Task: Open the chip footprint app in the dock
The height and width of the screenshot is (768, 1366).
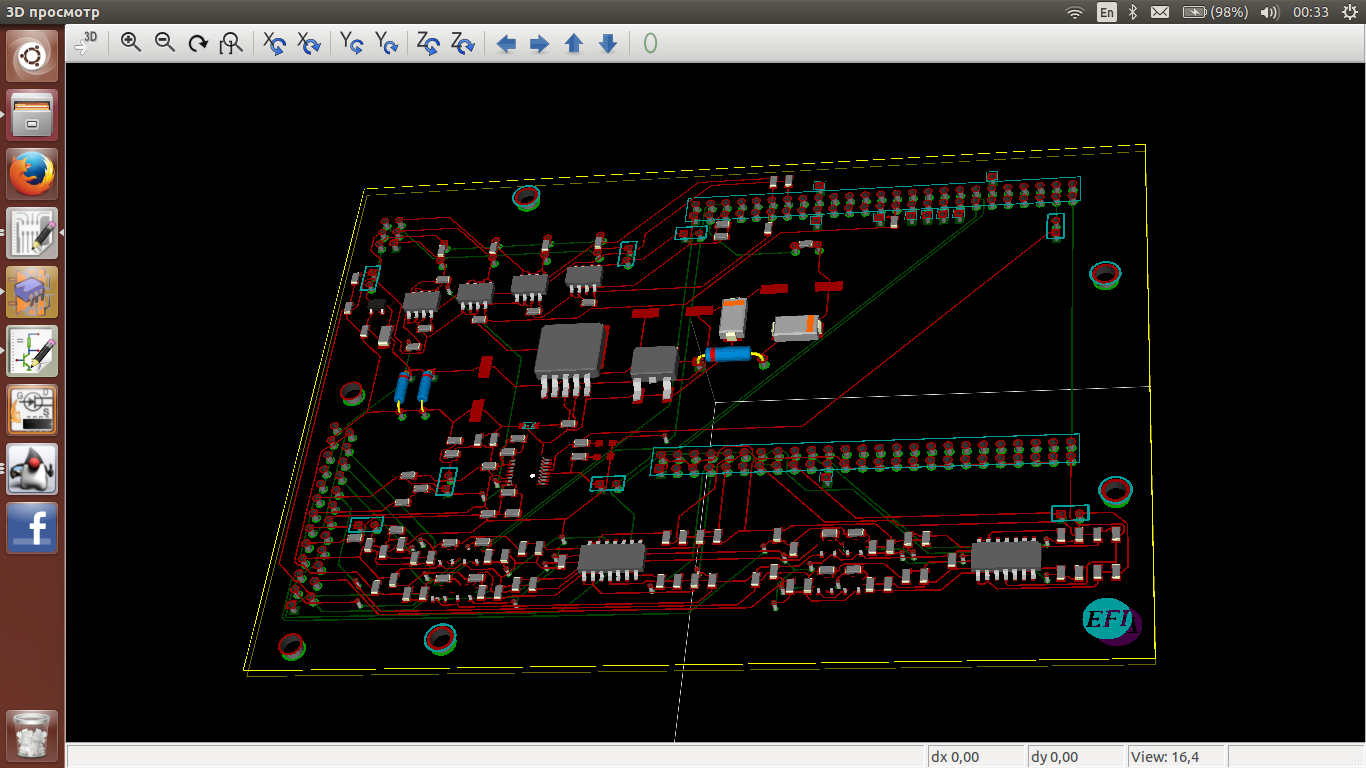Action: pyautogui.click(x=33, y=292)
